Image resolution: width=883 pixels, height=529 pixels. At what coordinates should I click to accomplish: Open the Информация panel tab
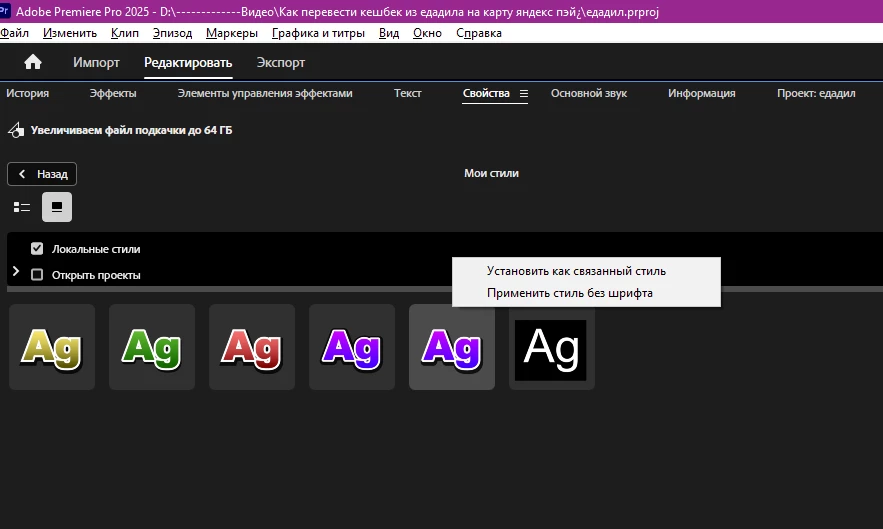pyautogui.click(x=702, y=94)
